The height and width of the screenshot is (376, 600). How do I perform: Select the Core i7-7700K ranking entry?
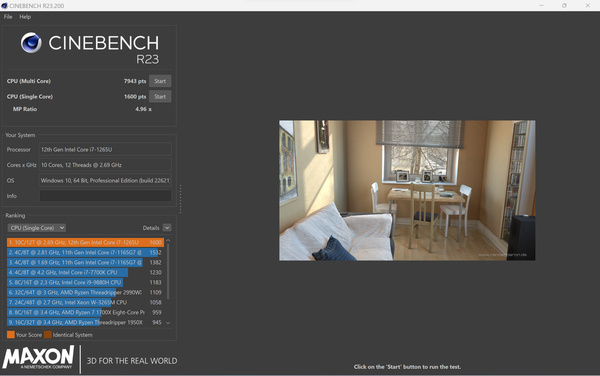[85, 272]
